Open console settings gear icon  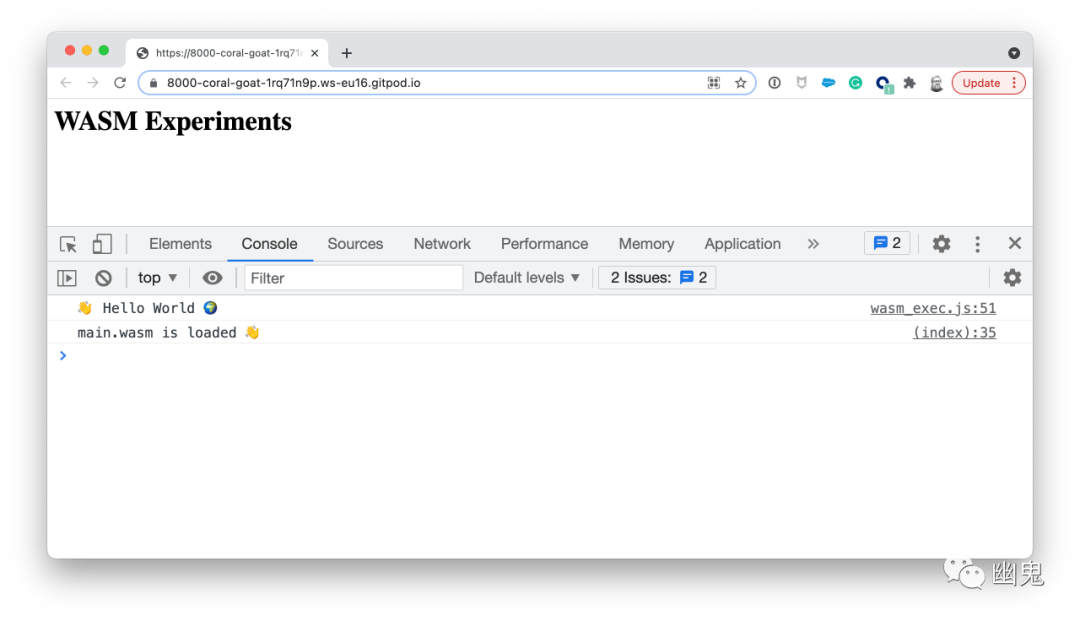(x=1012, y=278)
